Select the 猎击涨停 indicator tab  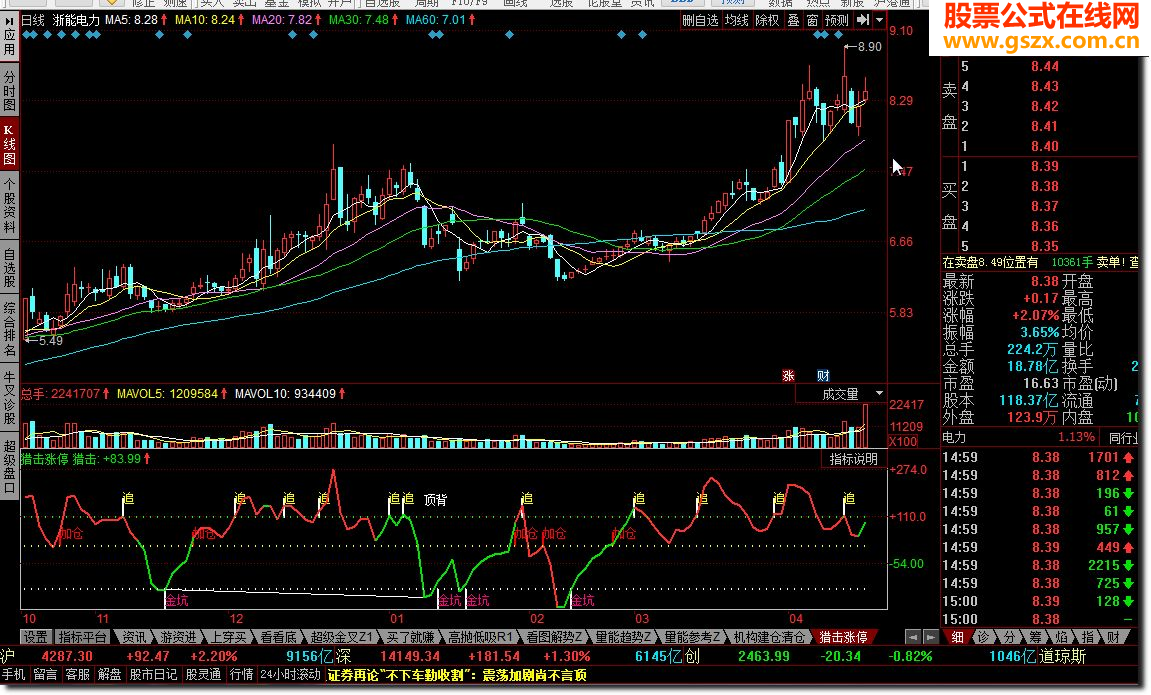pyautogui.click(x=843, y=637)
